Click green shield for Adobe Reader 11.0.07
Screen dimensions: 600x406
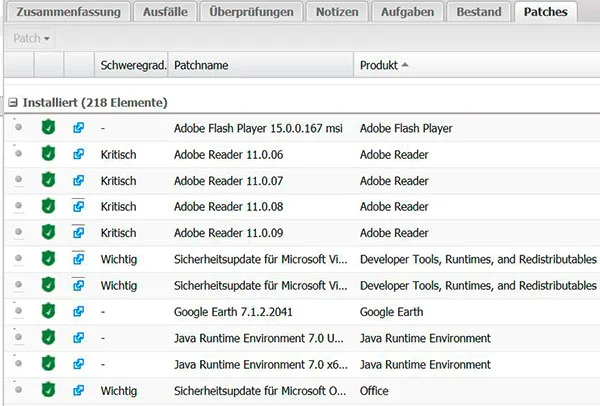coord(48,179)
